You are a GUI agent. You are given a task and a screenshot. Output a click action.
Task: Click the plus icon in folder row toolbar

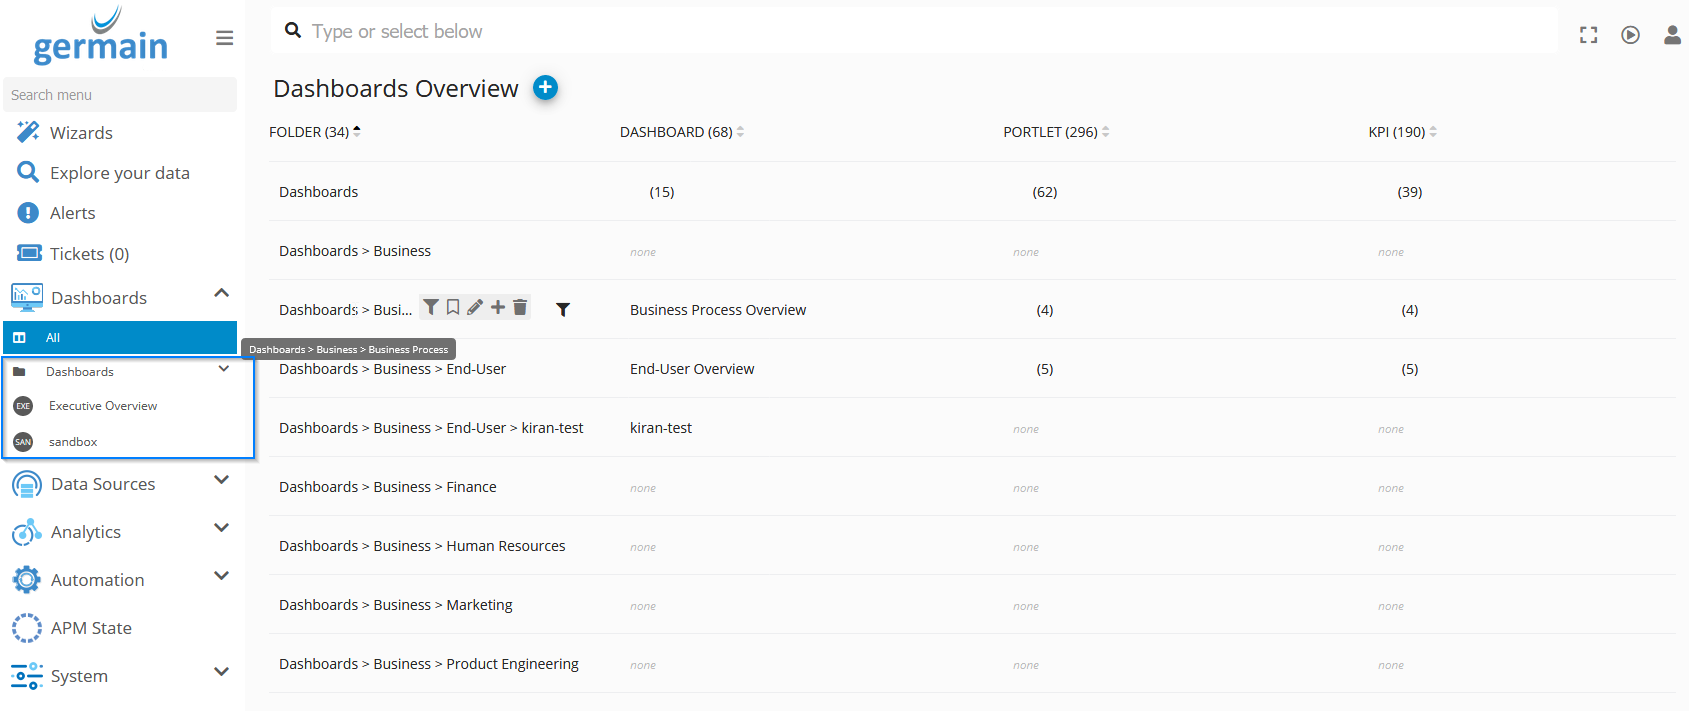[x=498, y=308]
